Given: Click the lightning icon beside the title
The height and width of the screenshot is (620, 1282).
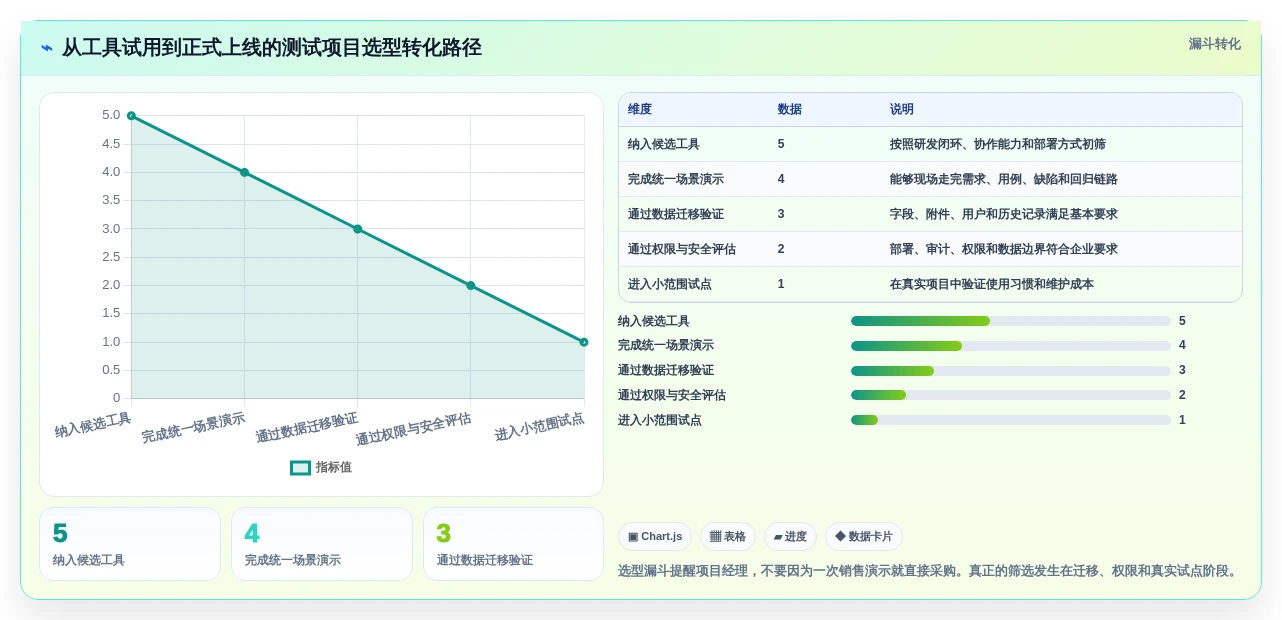Looking at the screenshot, I should click(x=47, y=48).
